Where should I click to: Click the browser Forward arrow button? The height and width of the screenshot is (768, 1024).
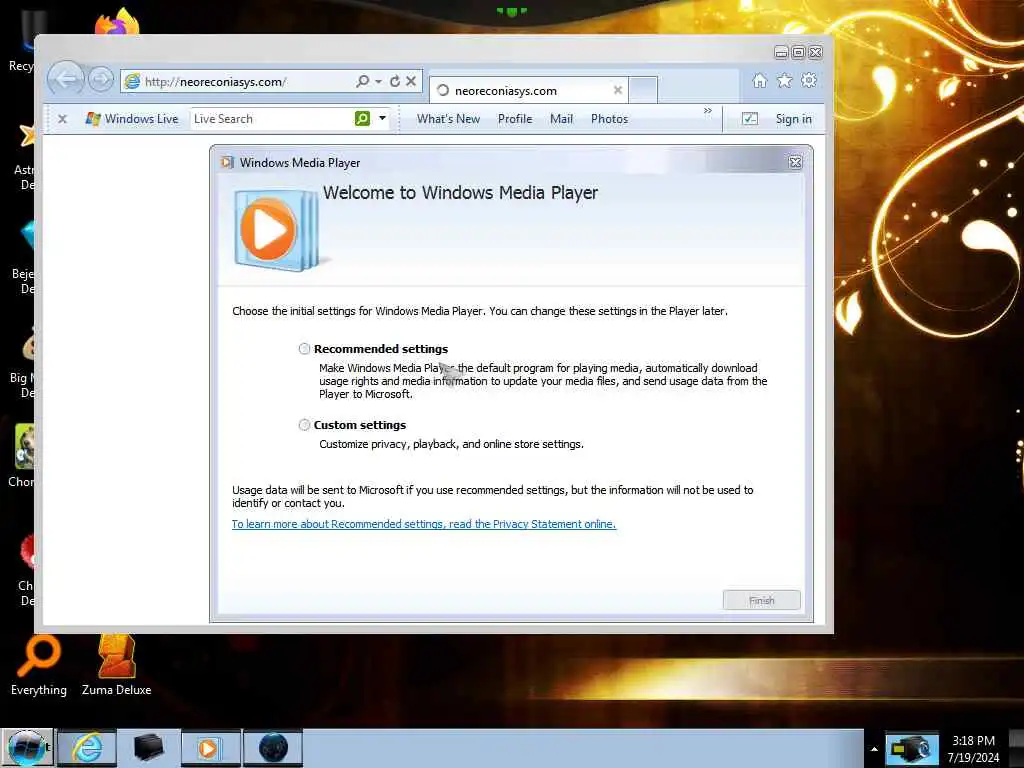pos(101,80)
